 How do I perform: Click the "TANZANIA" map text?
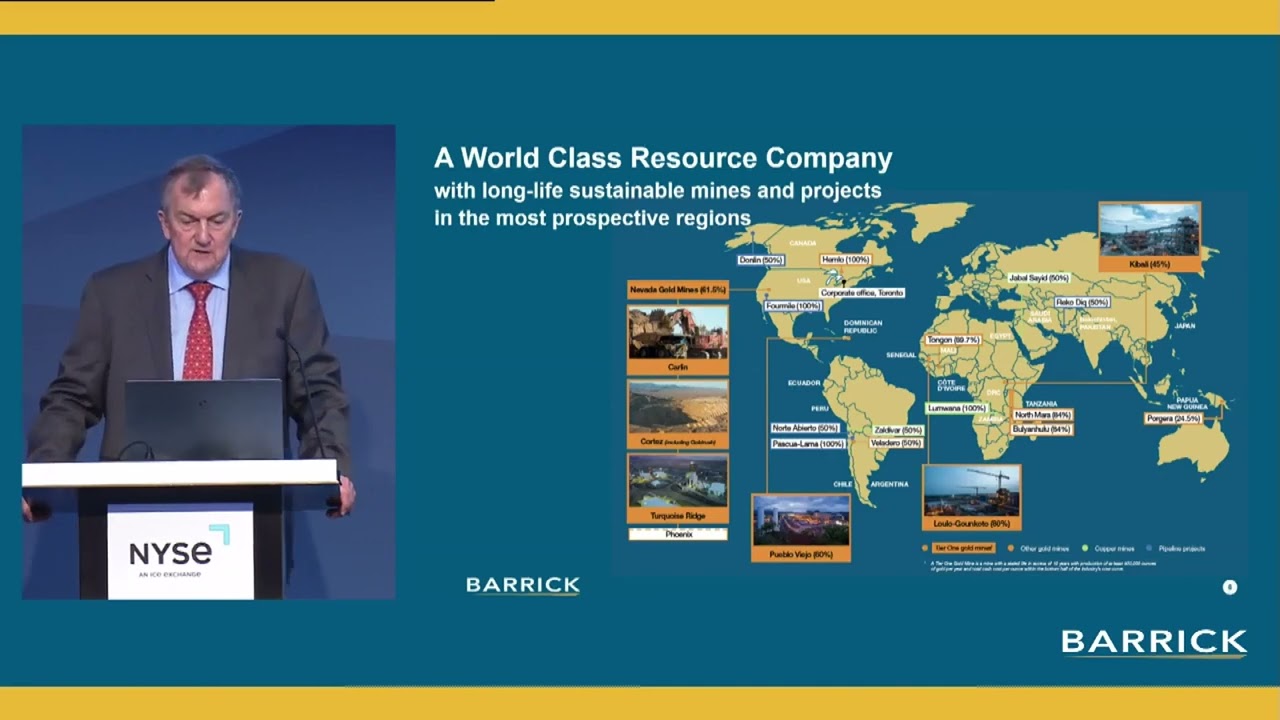pyautogui.click(x=1041, y=403)
